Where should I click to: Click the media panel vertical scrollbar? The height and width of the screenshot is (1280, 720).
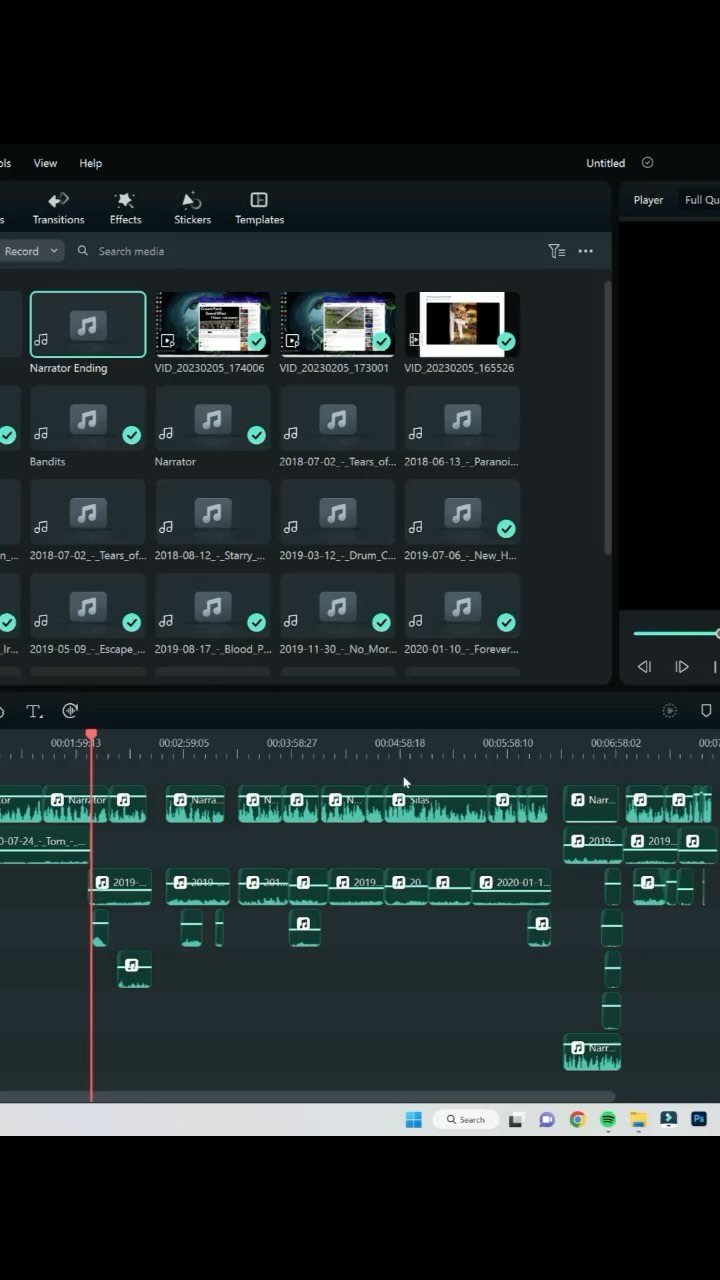point(606,418)
